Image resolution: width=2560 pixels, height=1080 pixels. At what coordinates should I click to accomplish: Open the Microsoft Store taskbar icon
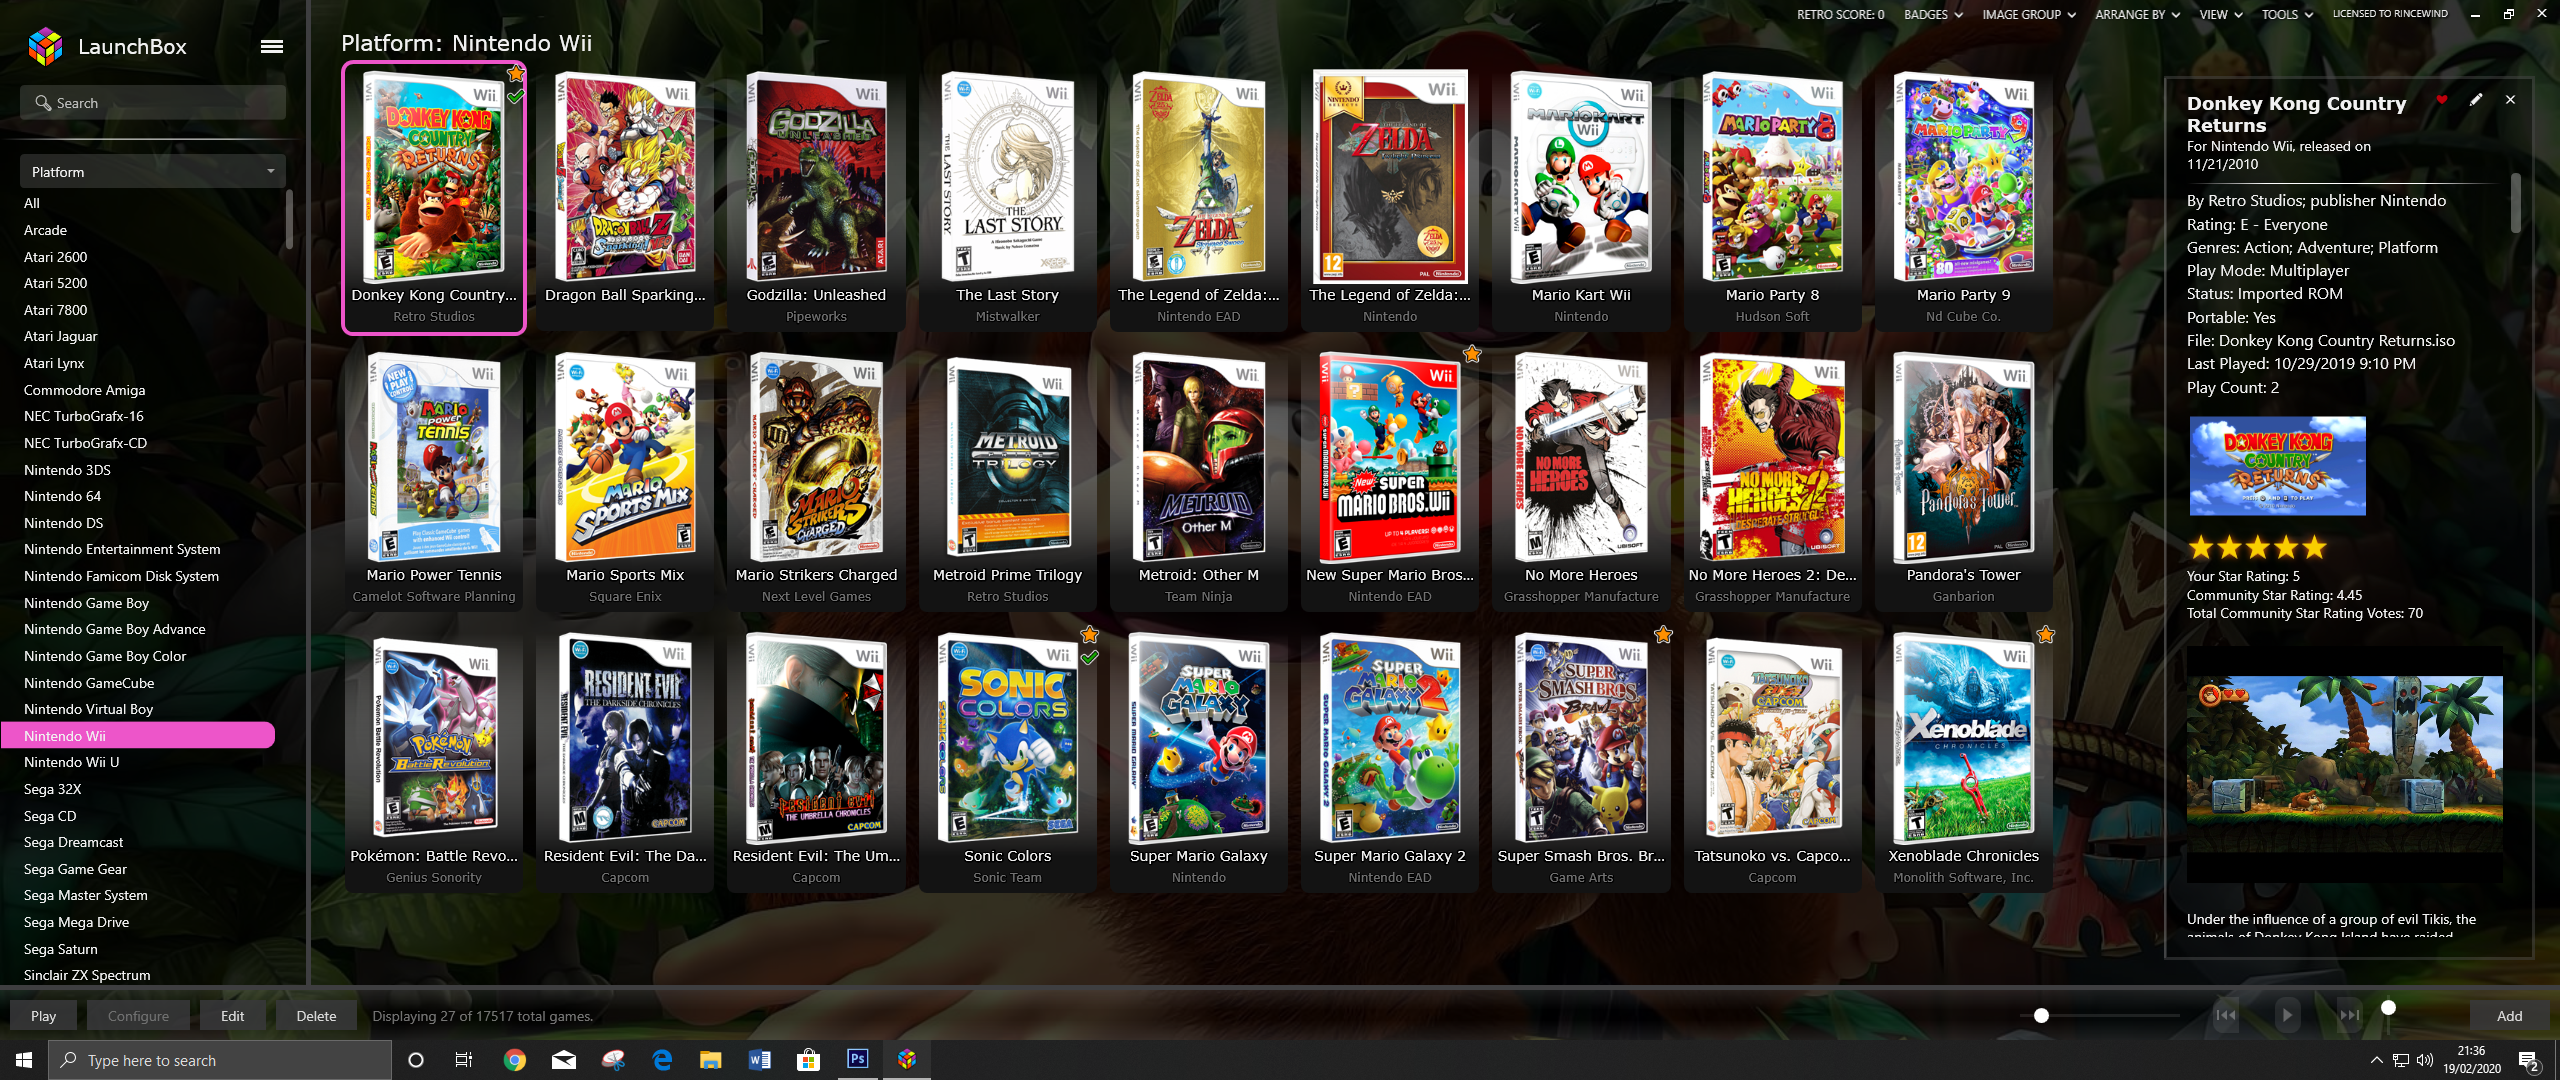[809, 1060]
